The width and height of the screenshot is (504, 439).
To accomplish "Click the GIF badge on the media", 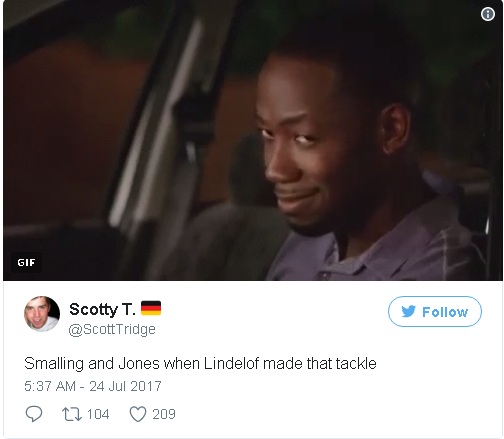I will (x=26, y=263).
